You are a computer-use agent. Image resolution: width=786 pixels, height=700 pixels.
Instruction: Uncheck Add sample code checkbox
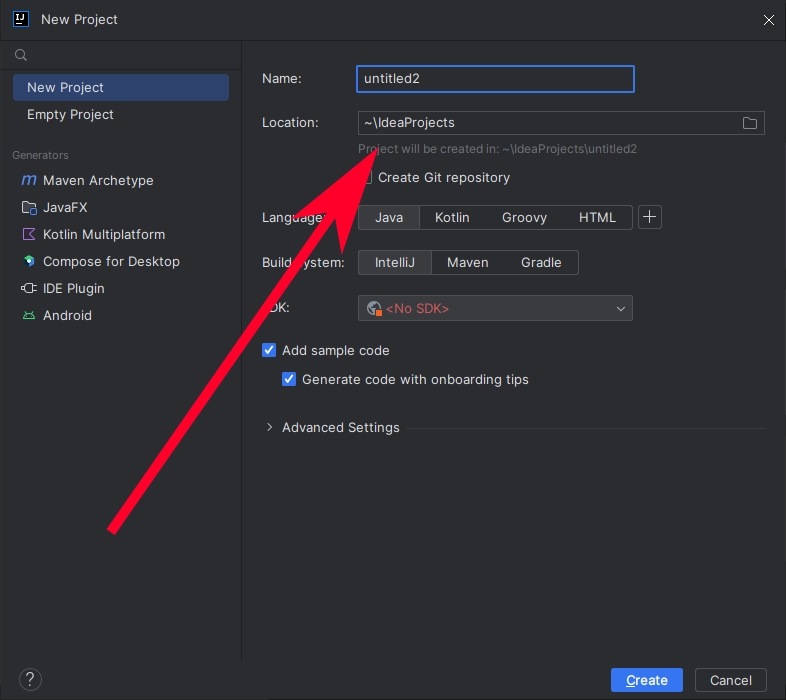[268, 351]
